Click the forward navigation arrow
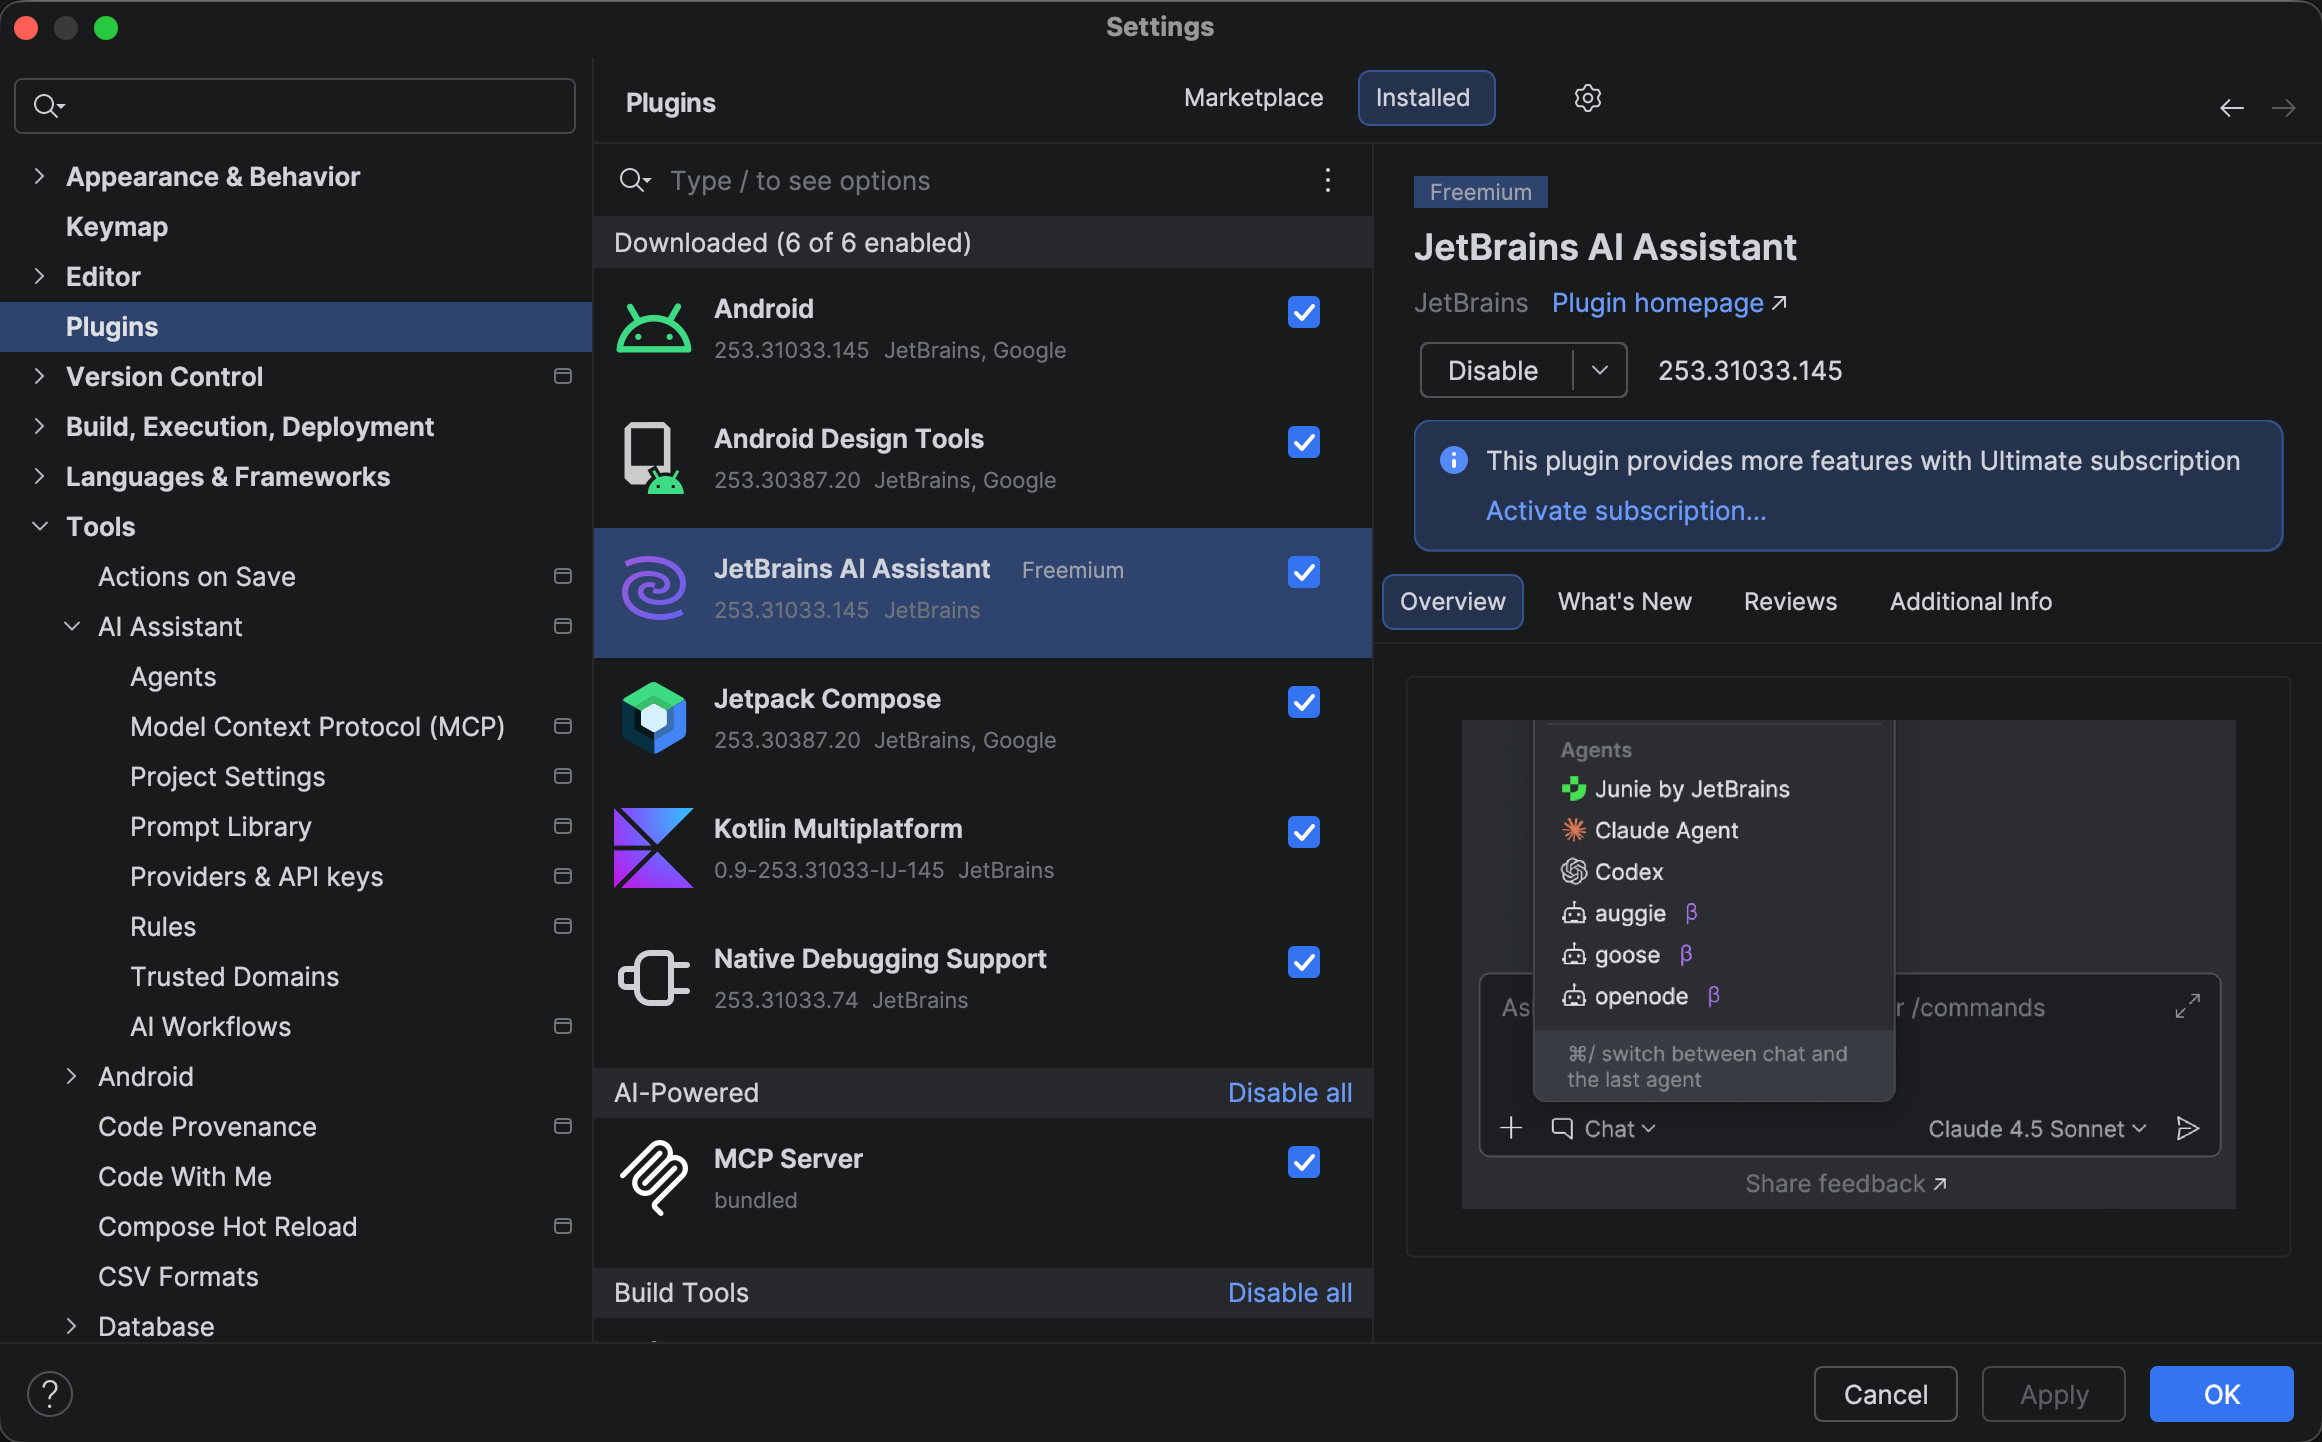This screenshot has height=1442, width=2322. tap(2283, 108)
